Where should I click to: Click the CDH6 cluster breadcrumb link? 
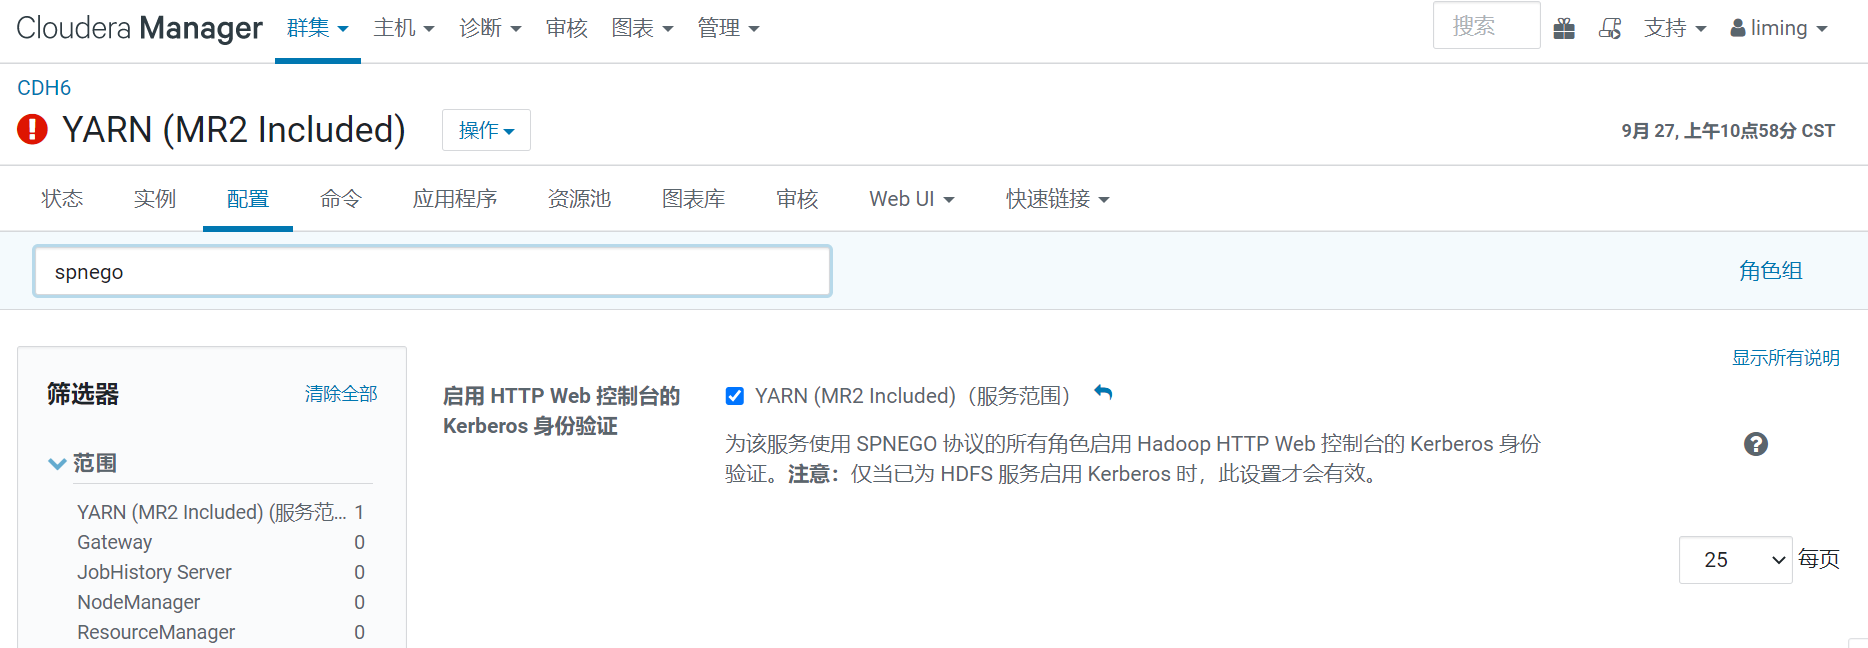tap(44, 88)
